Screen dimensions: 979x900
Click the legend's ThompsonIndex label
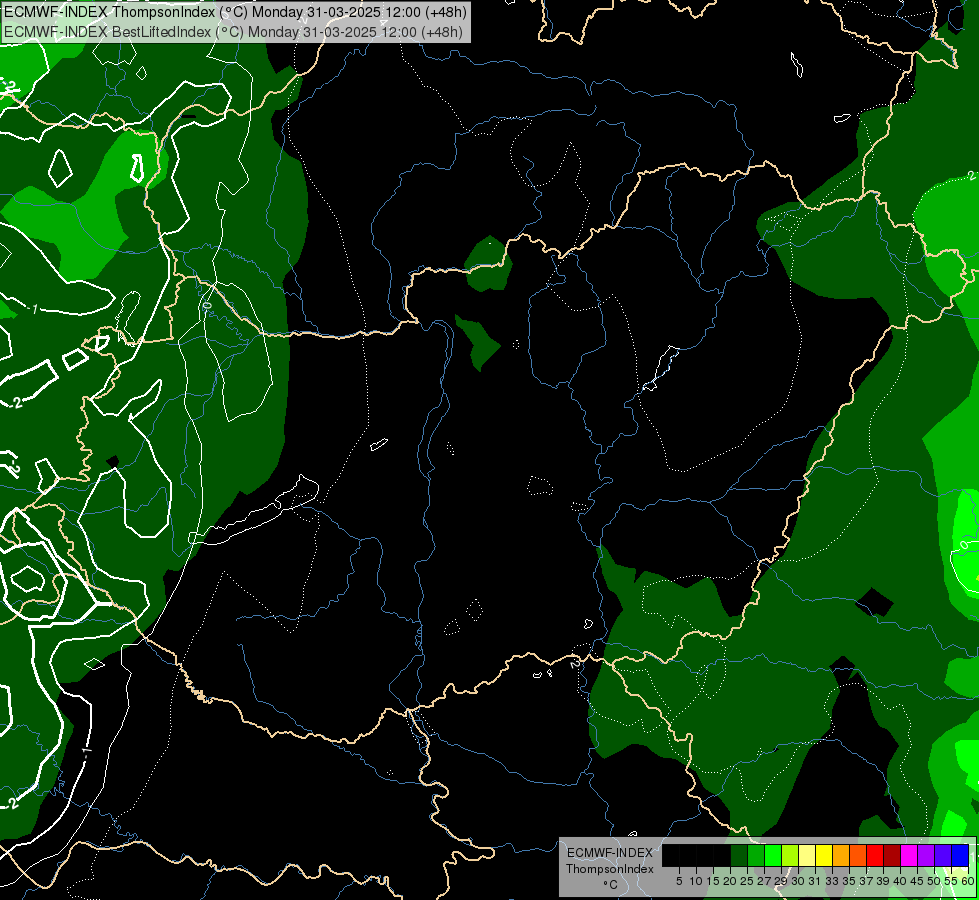(x=609, y=869)
